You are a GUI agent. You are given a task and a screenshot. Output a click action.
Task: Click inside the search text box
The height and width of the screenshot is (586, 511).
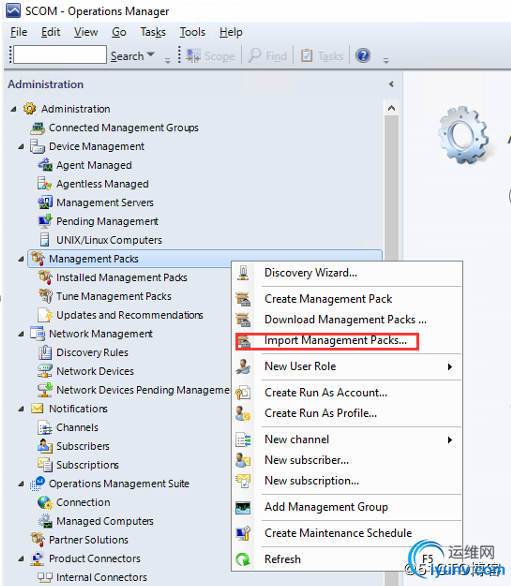tap(60, 55)
